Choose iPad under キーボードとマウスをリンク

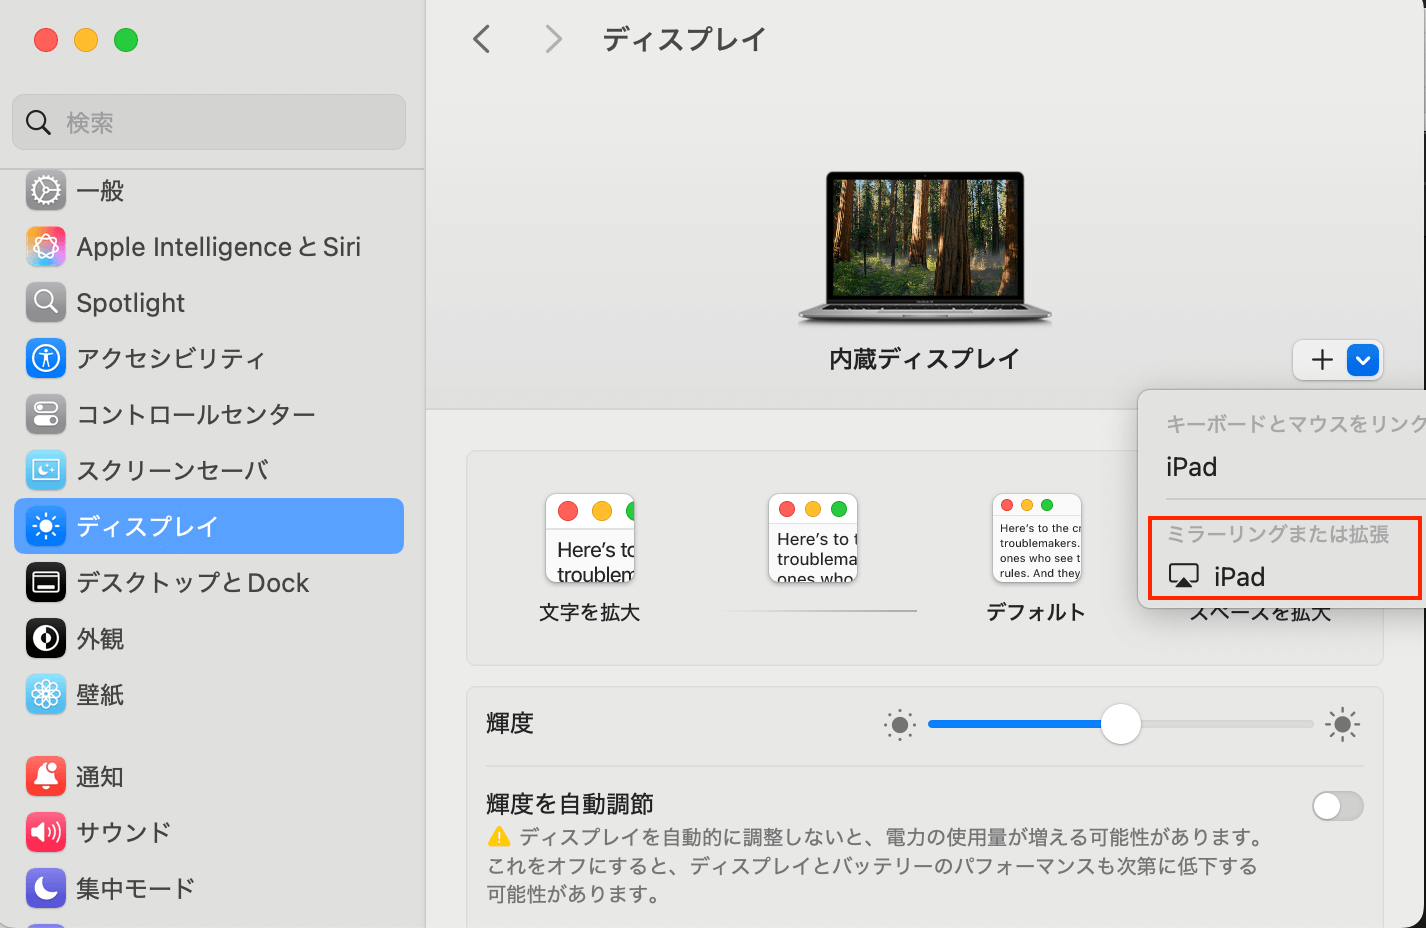pos(1191,466)
